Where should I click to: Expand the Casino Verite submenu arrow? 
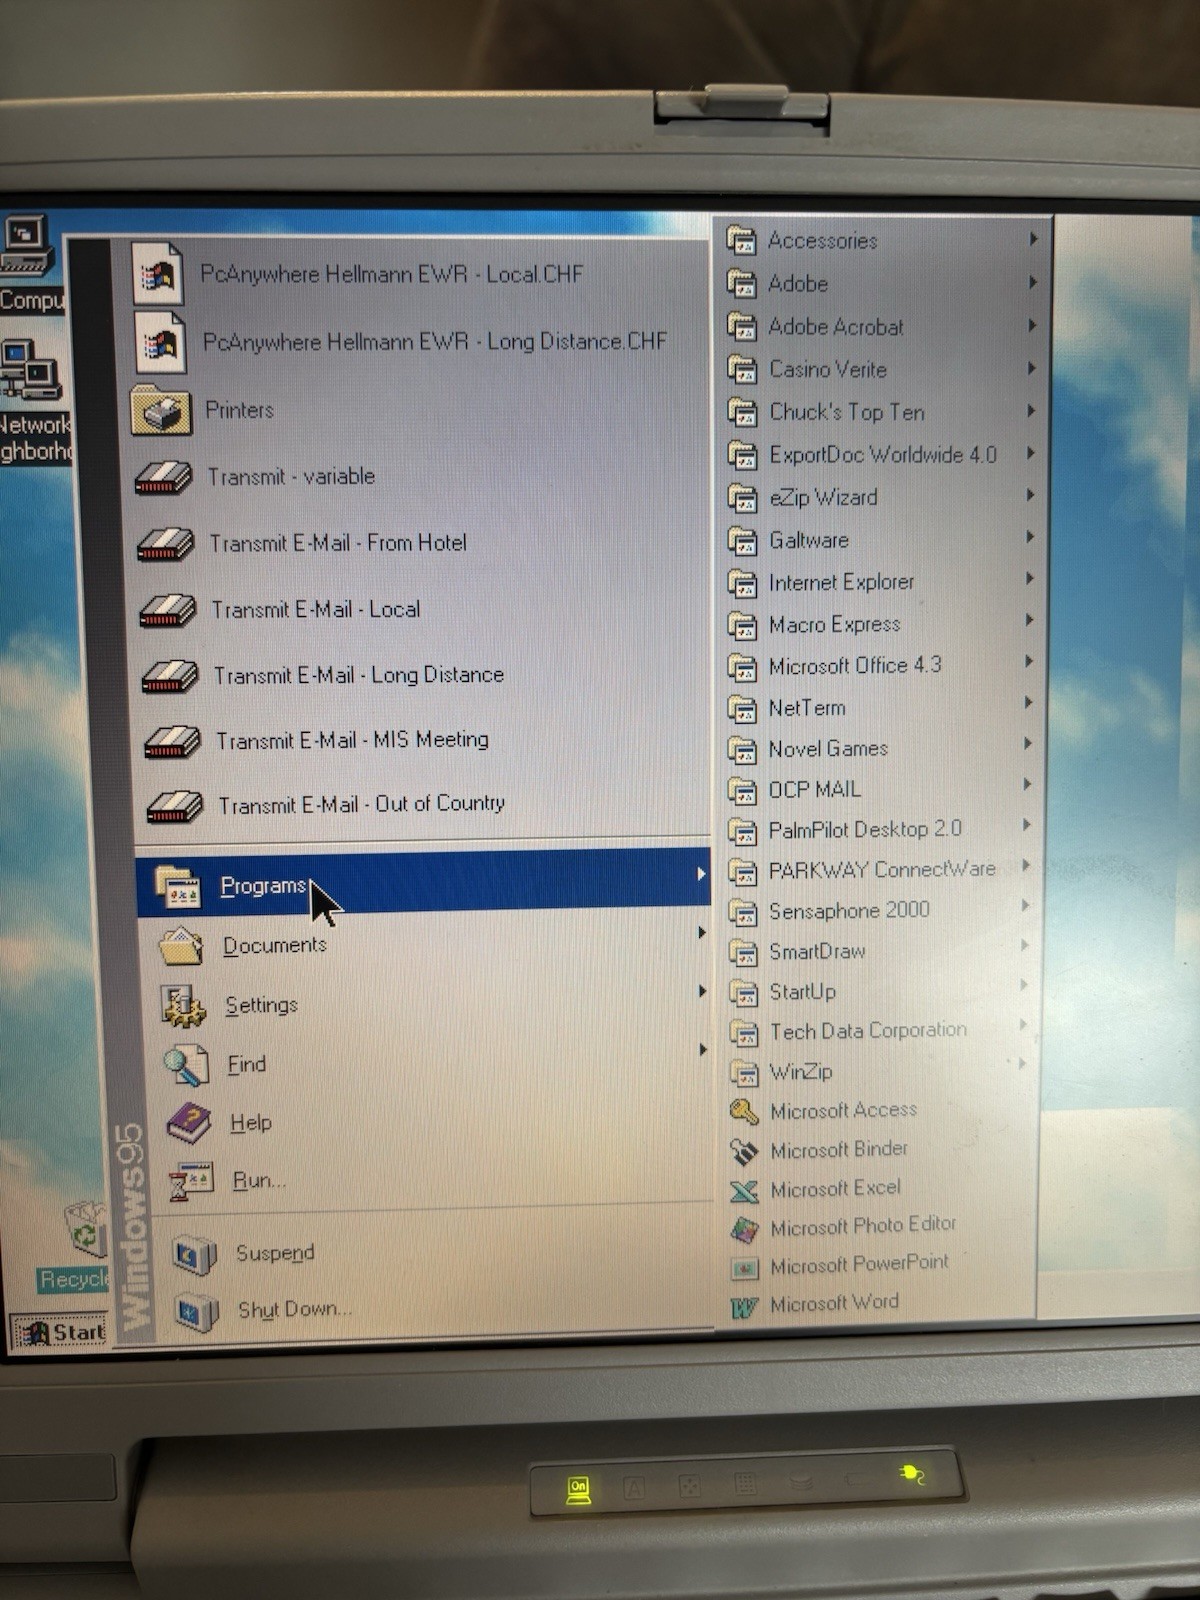point(1032,368)
